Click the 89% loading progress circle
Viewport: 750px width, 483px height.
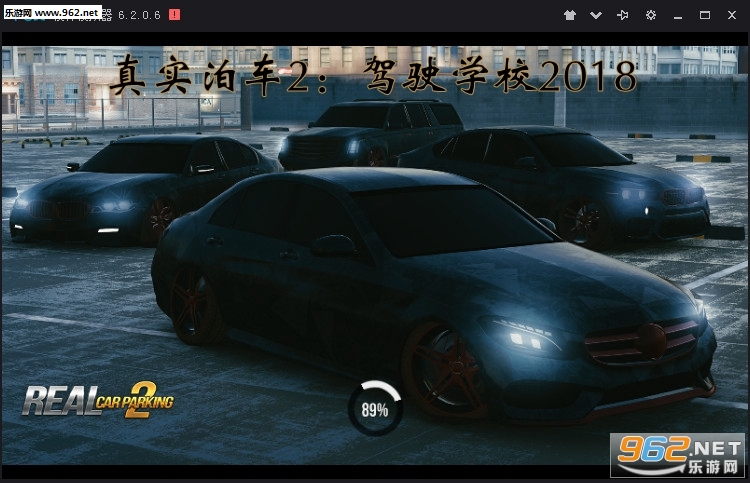point(375,408)
